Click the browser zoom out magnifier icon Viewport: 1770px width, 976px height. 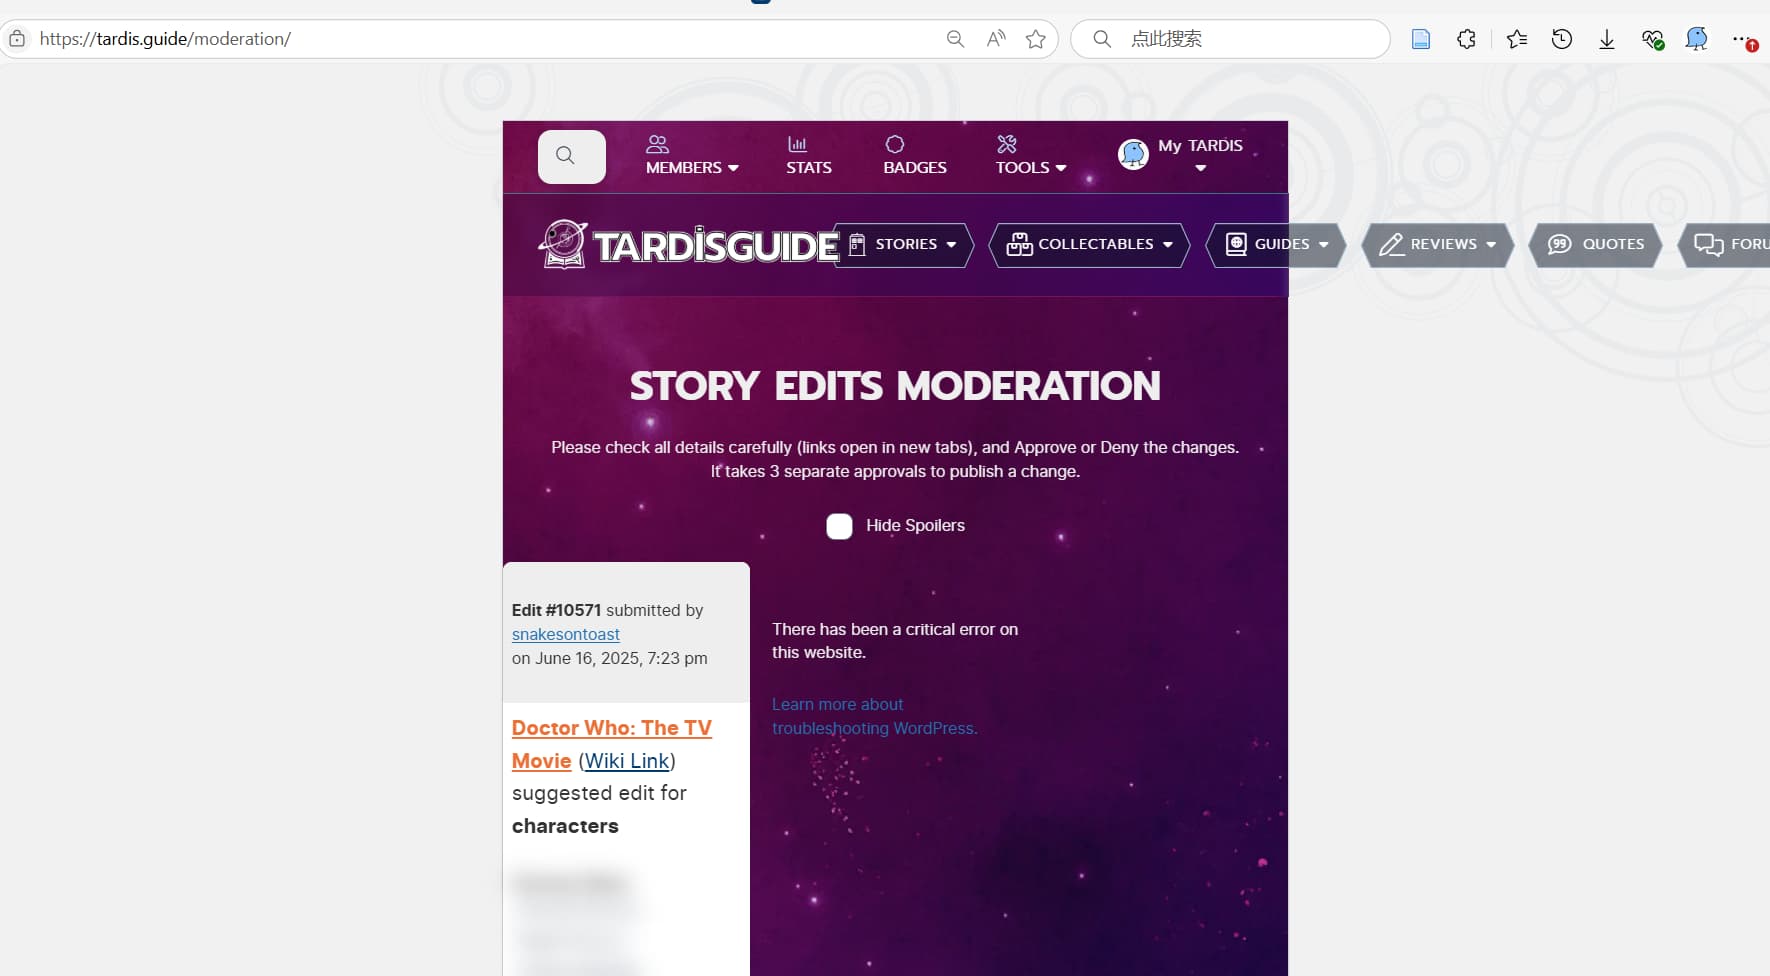(x=955, y=39)
